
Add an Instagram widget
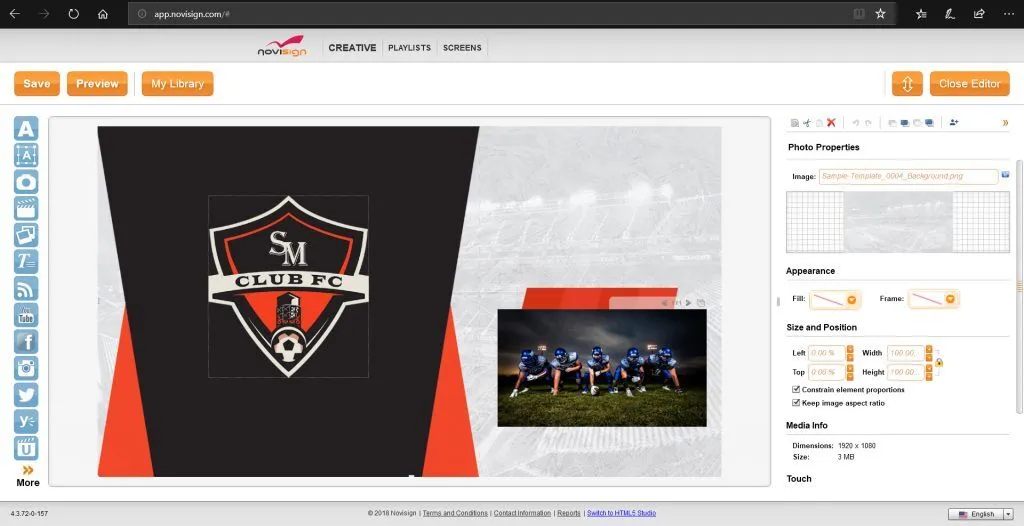pos(26,368)
